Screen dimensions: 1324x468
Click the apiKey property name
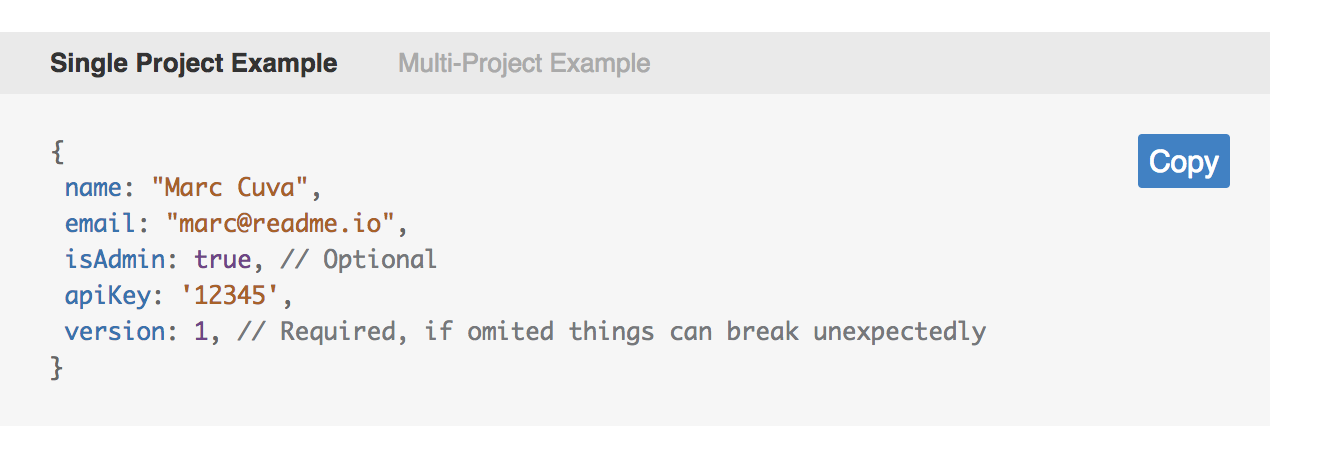108,296
